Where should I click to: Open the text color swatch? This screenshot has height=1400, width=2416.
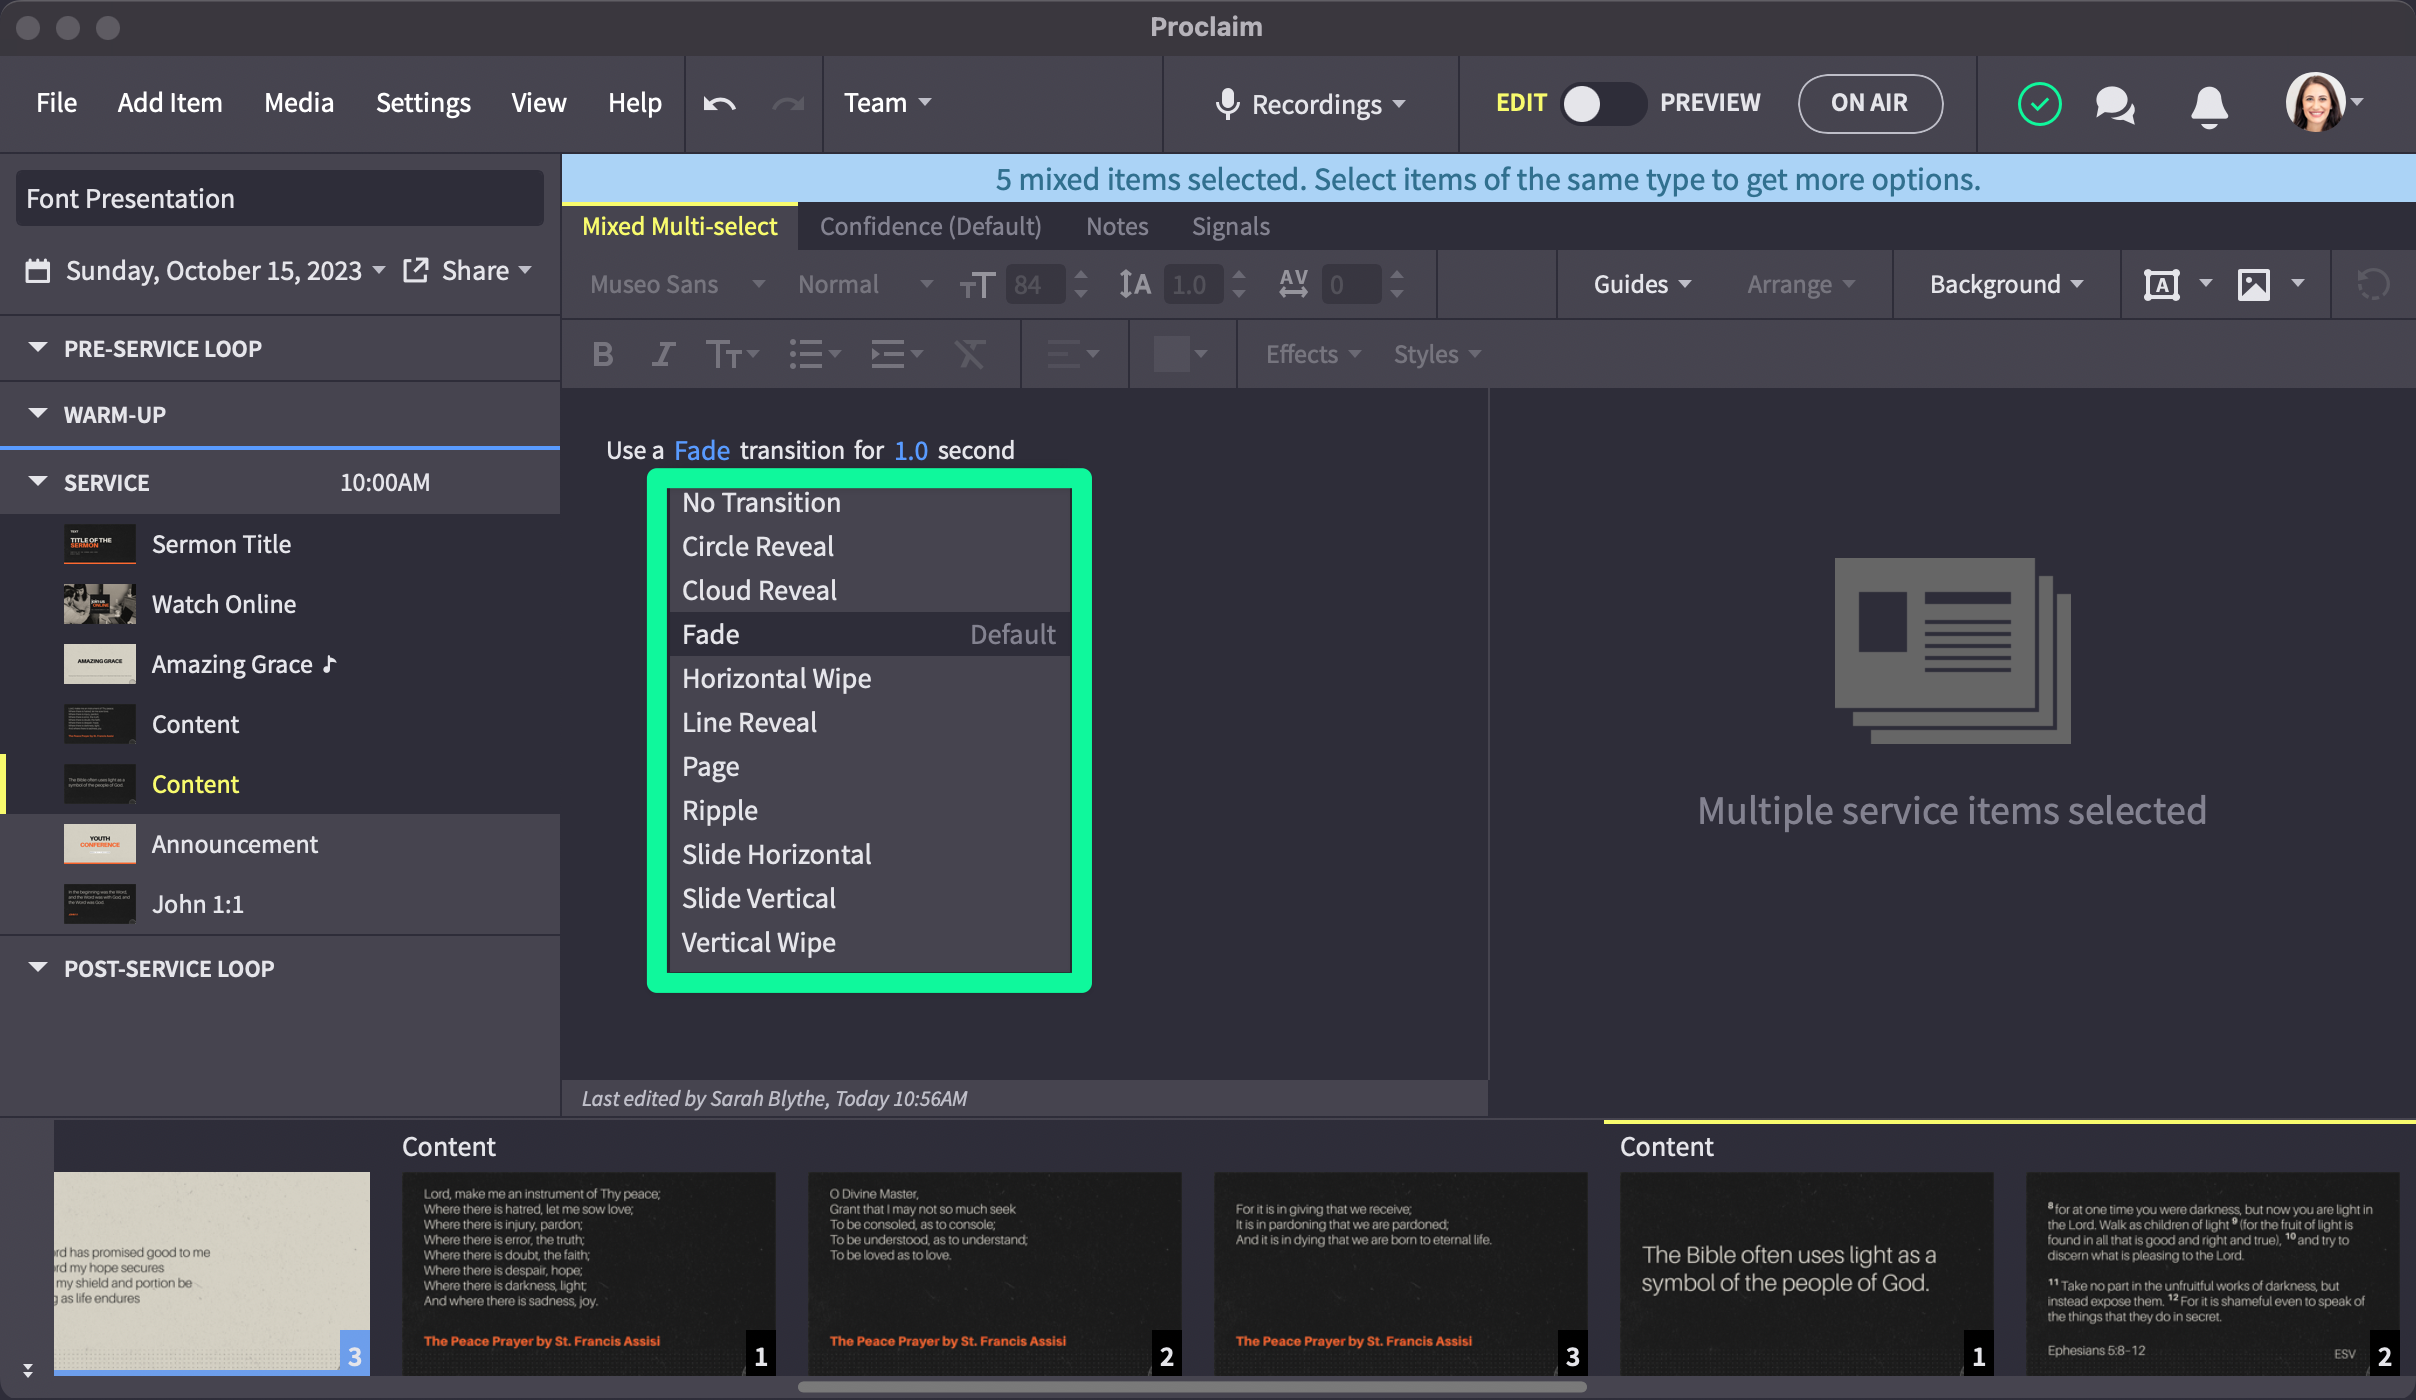1181,354
